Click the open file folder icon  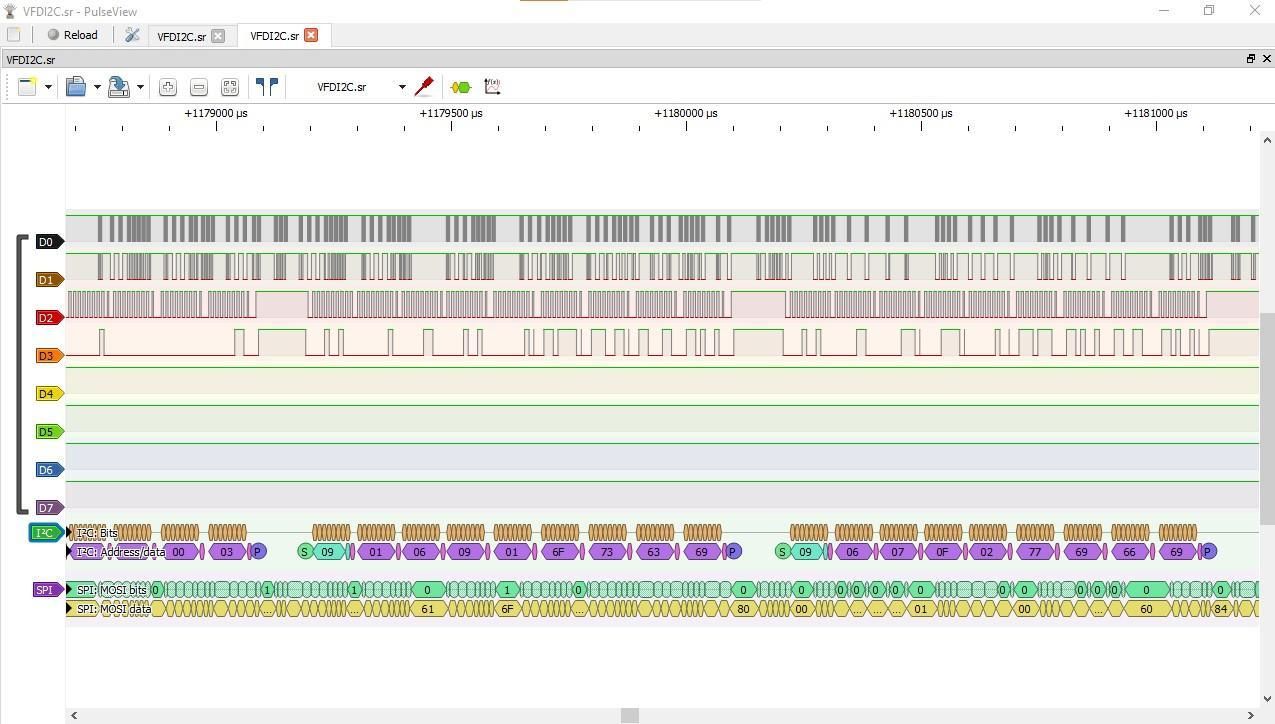(76, 87)
